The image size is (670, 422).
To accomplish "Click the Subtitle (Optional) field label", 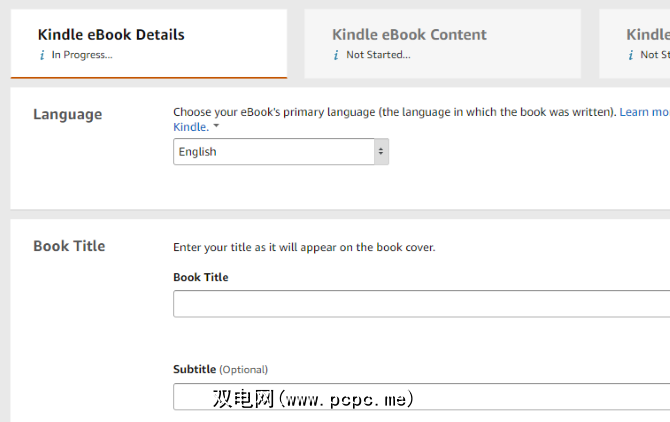I will pyautogui.click(x=220, y=369).
